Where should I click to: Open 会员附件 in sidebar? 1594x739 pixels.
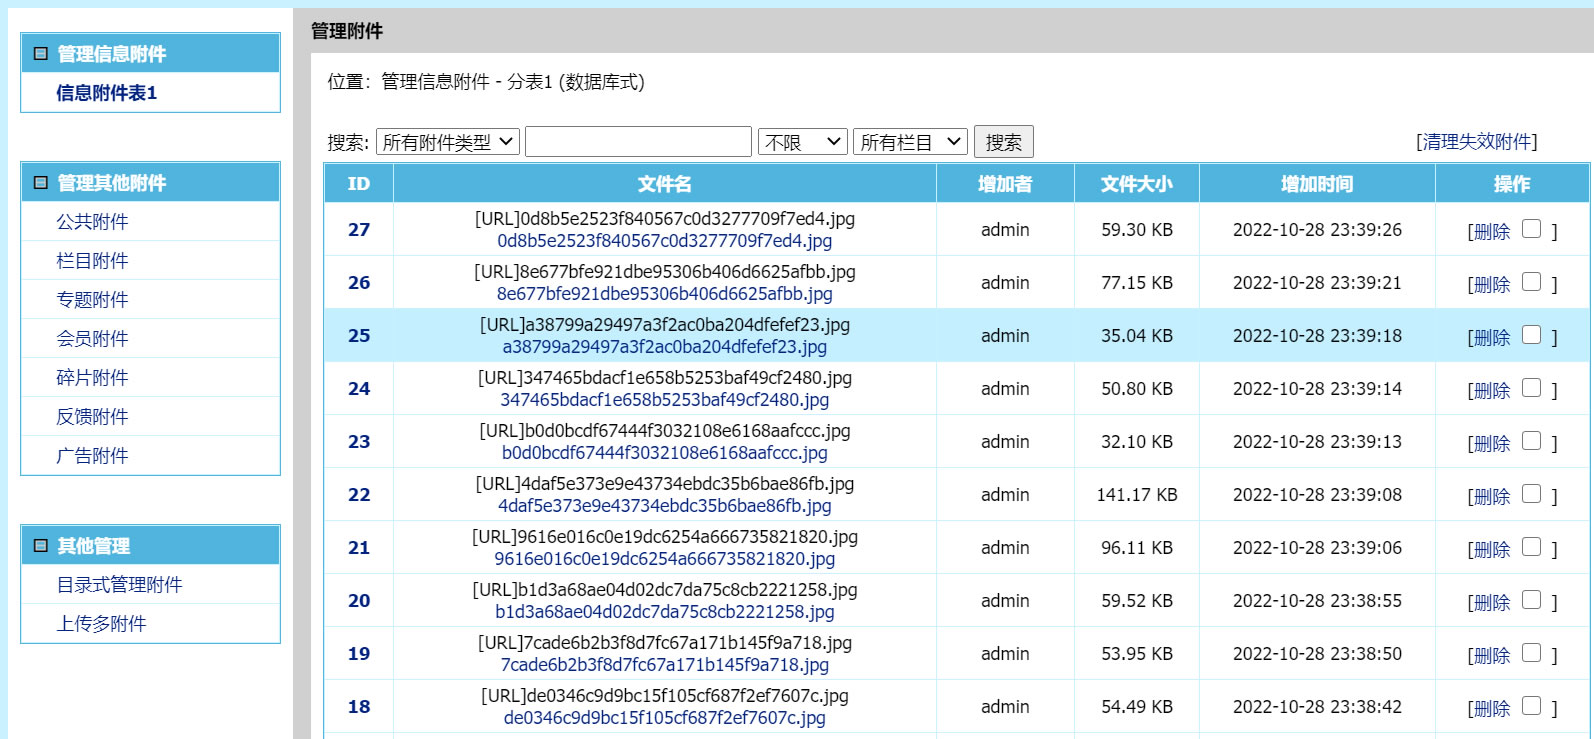[92, 339]
